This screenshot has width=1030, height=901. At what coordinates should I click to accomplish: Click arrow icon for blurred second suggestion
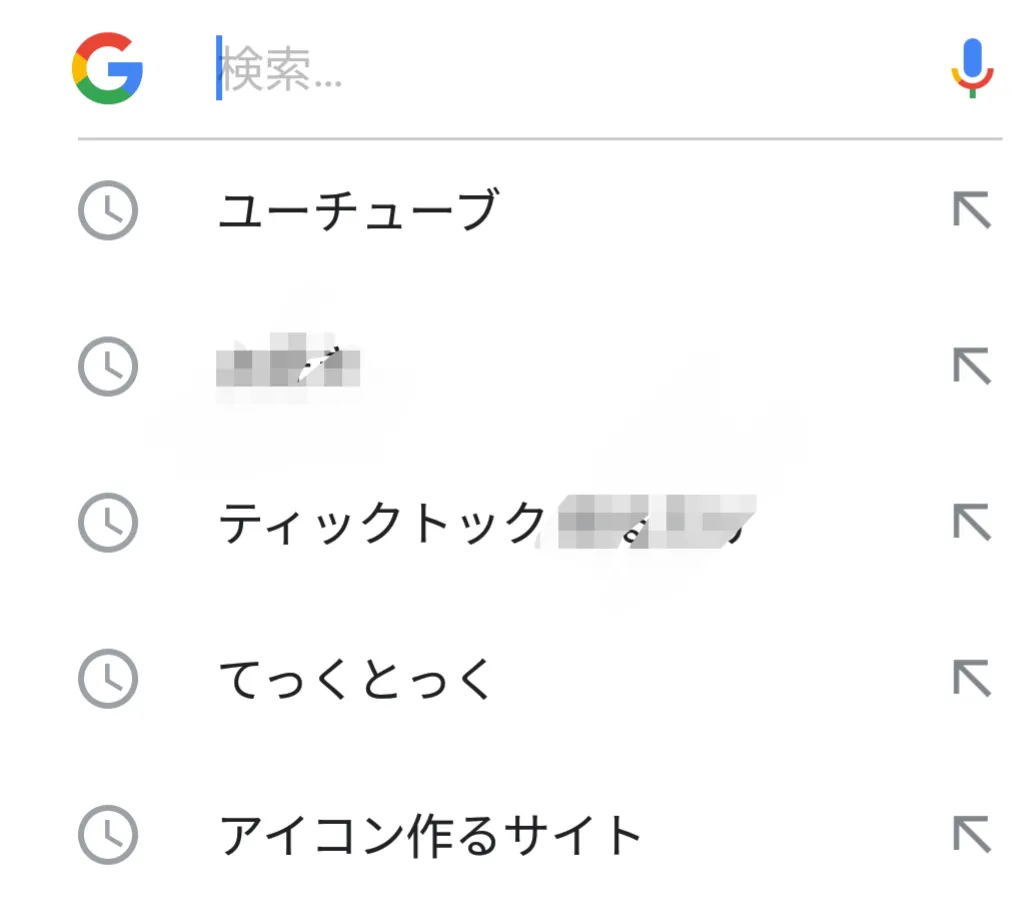pos(971,367)
